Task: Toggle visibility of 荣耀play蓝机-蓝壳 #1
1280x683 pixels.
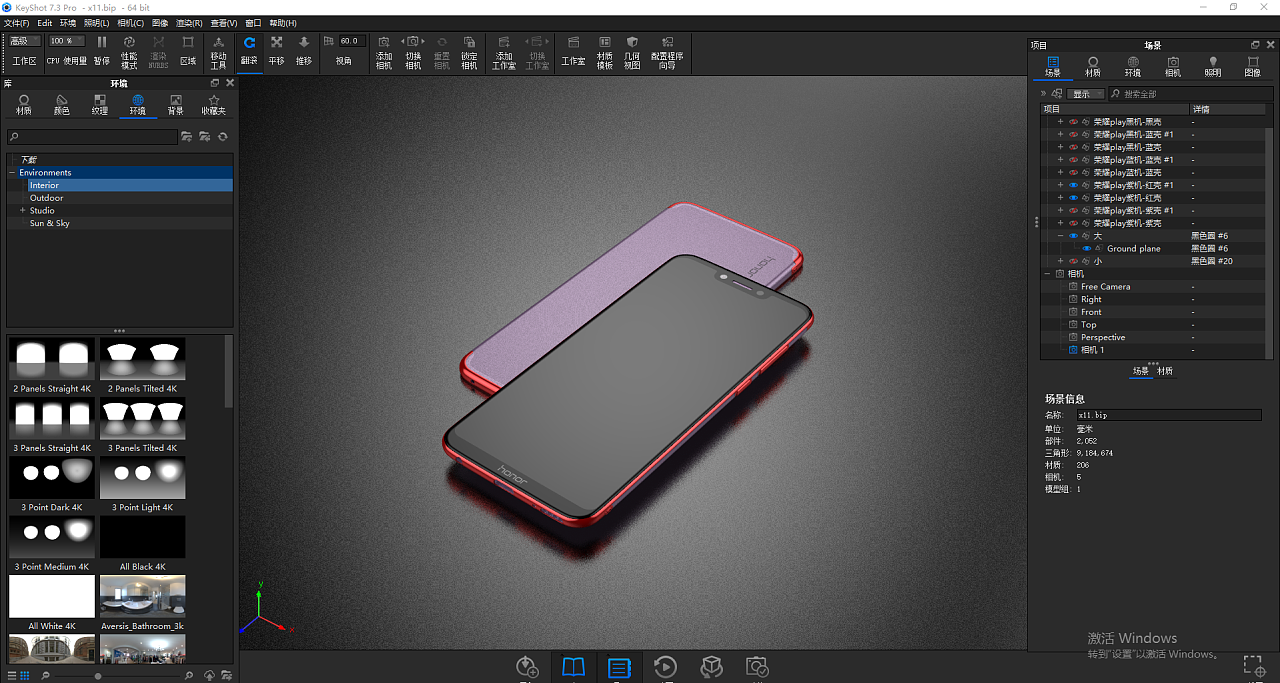Action: point(1073,160)
